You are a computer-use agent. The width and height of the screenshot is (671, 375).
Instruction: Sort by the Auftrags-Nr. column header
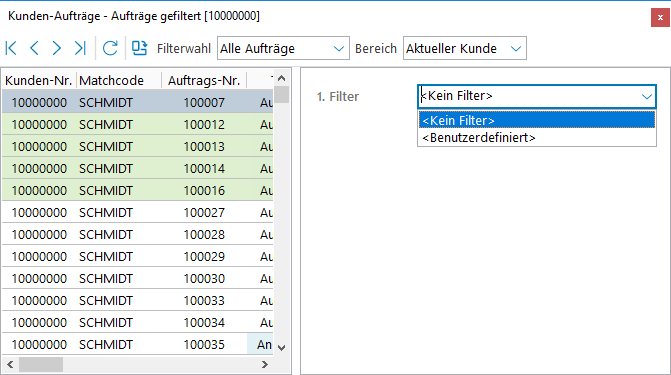(x=204, y=80)
